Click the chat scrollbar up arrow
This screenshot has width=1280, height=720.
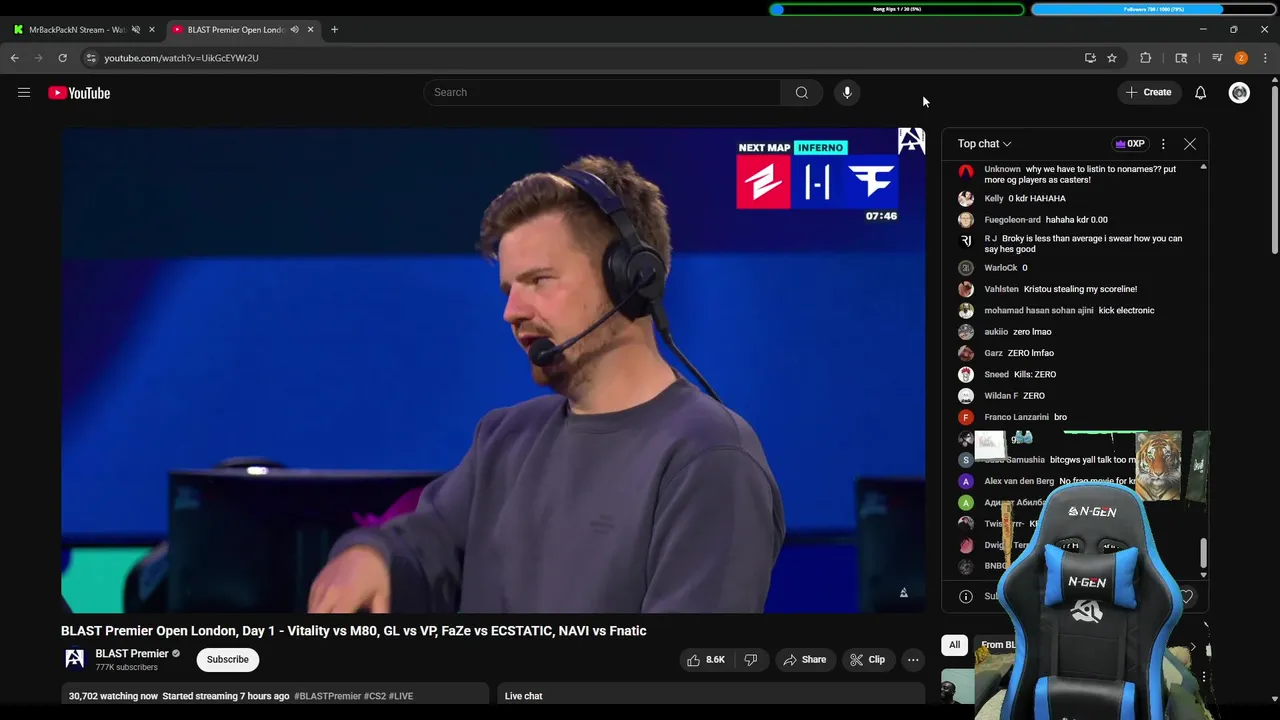point(1203,166)
